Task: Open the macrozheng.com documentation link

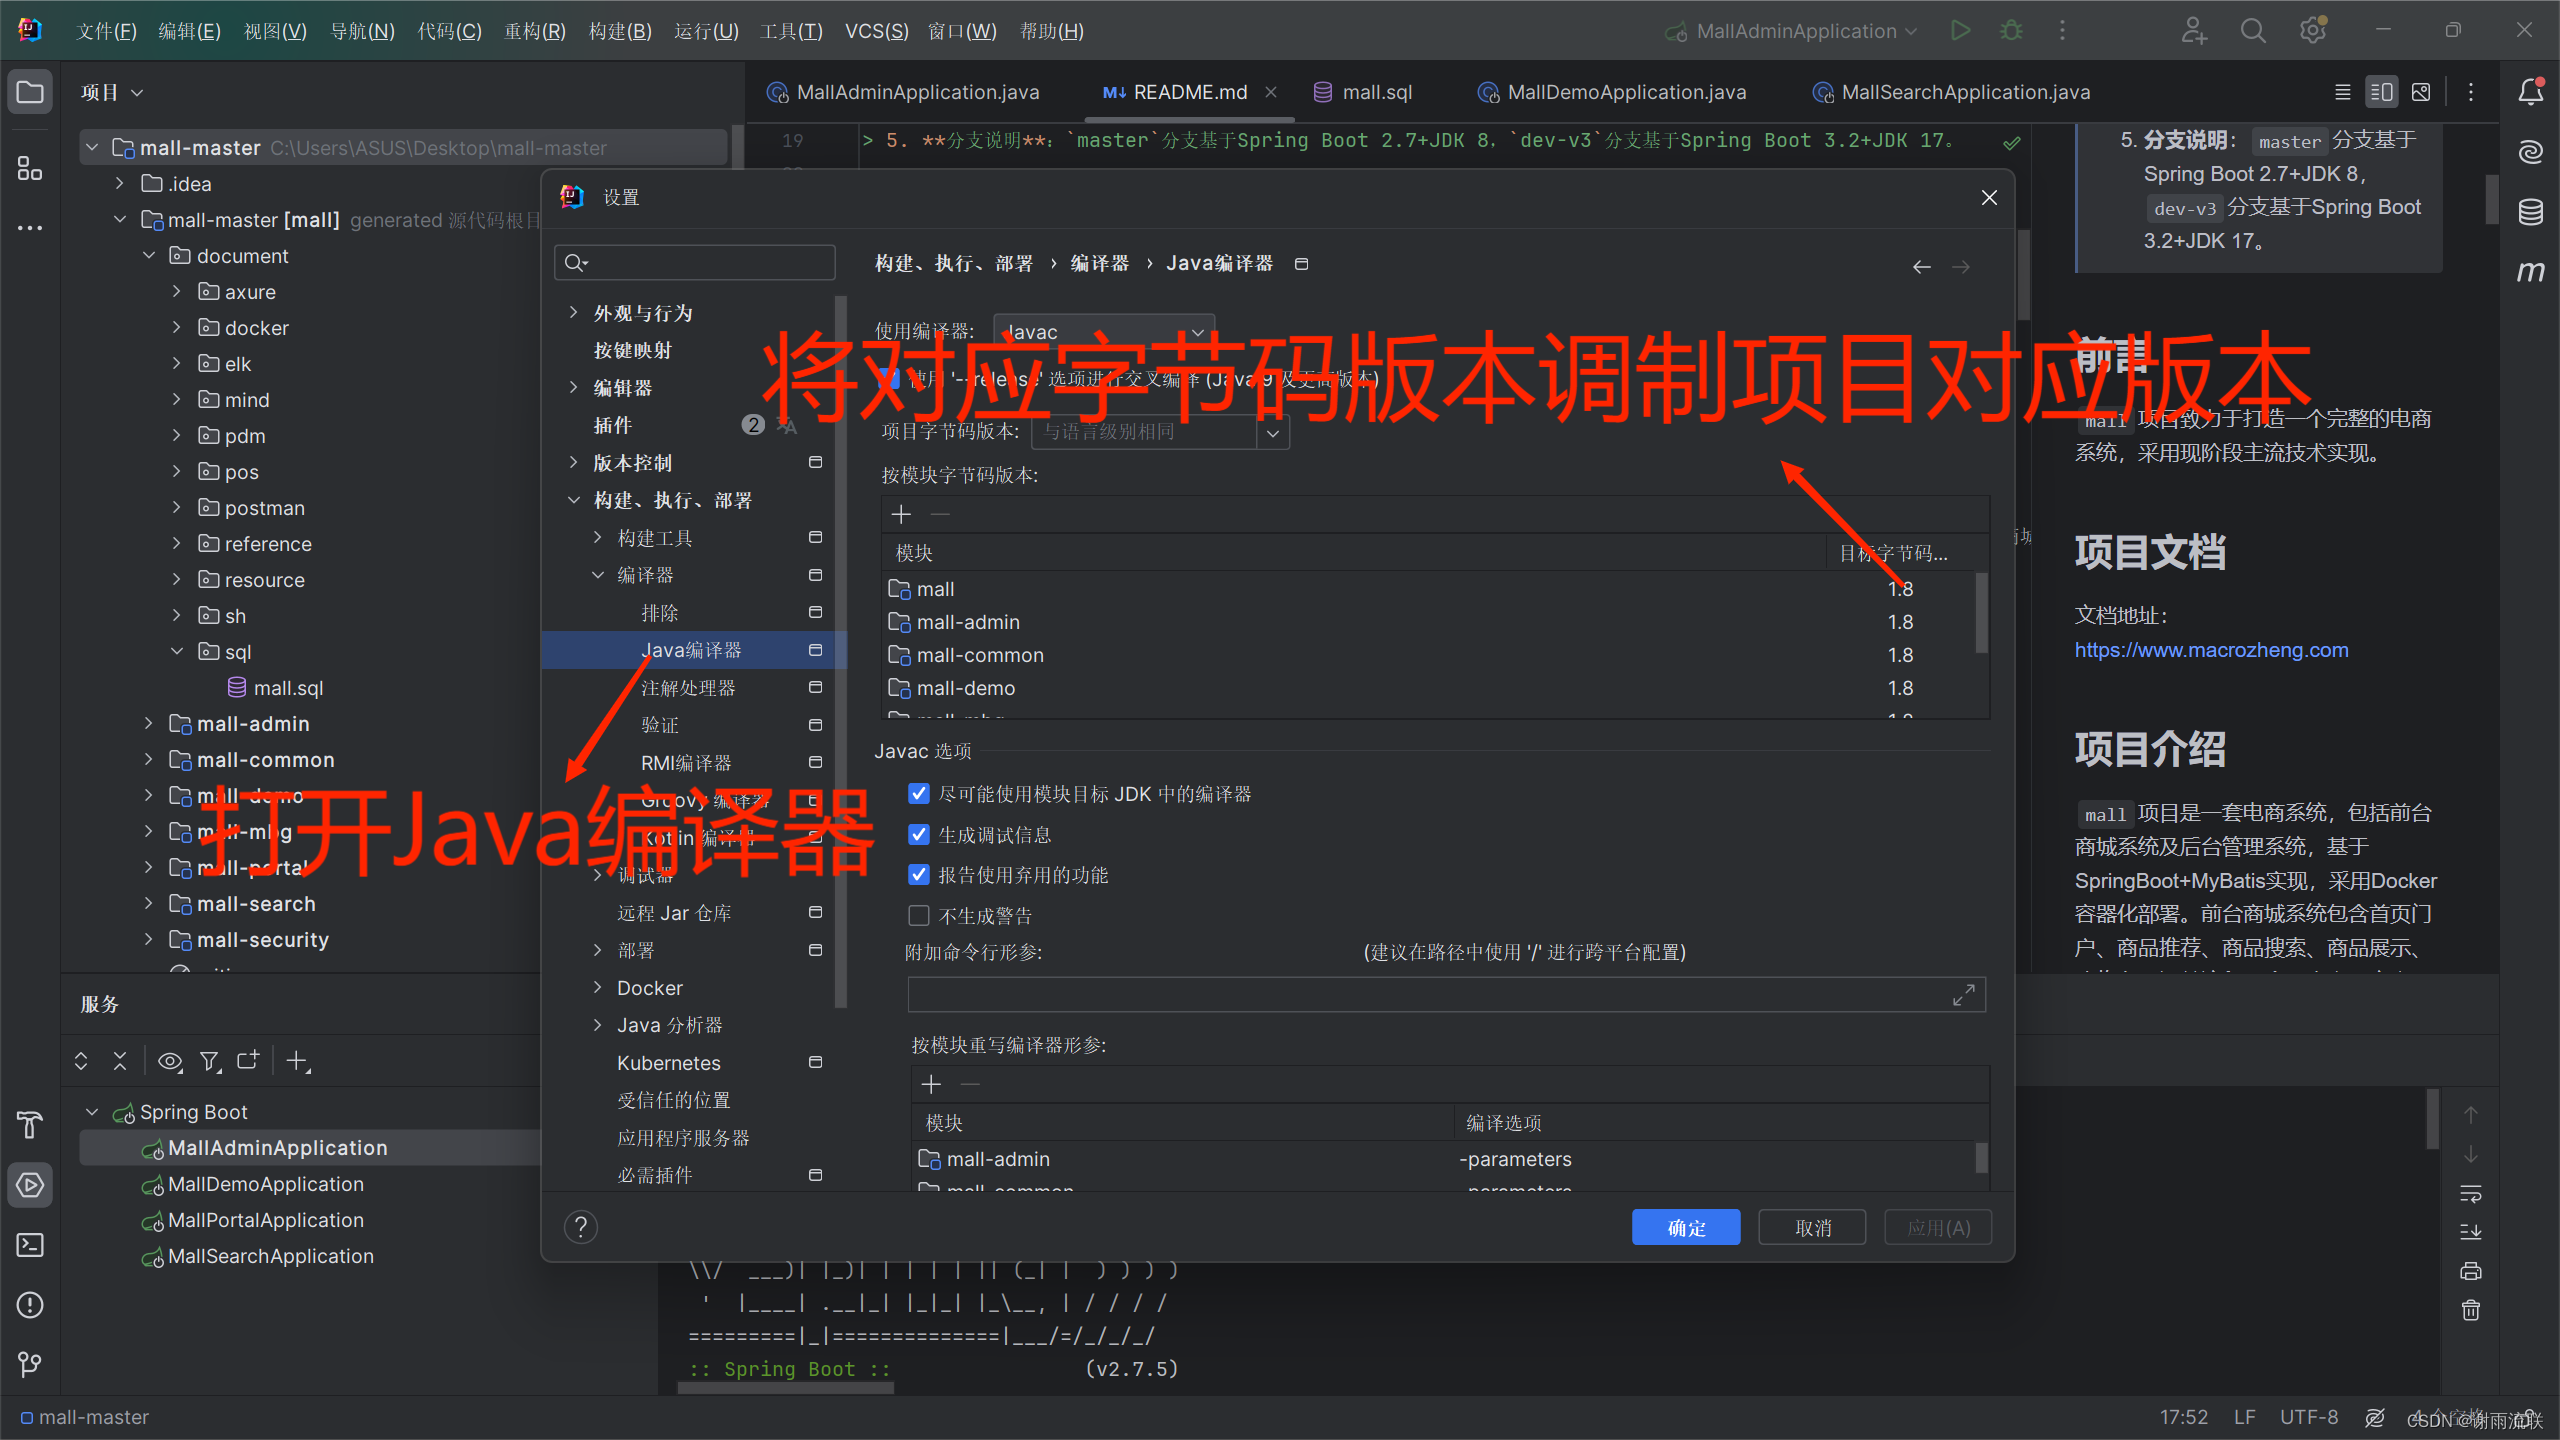Action: click(2211, 650)
